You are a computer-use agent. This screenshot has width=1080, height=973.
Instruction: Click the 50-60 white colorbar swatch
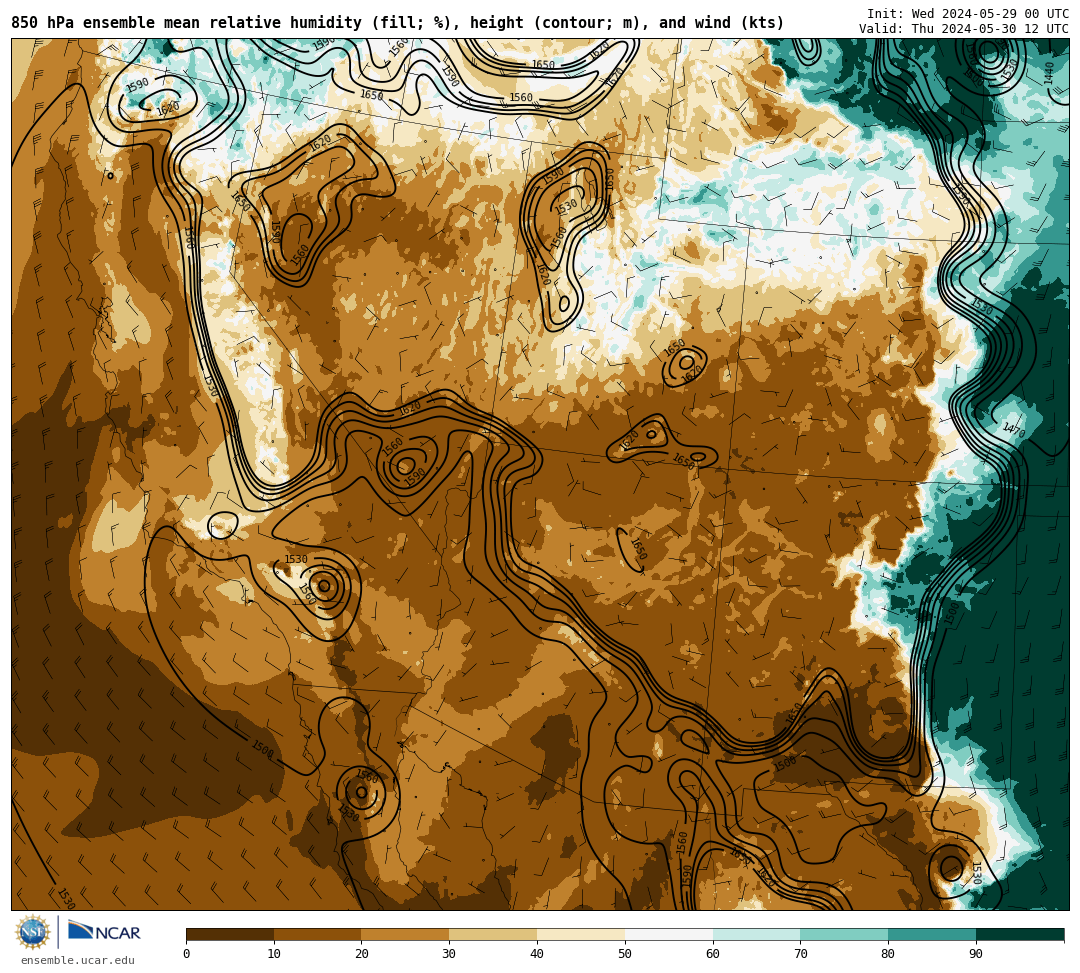pos(669,934)
